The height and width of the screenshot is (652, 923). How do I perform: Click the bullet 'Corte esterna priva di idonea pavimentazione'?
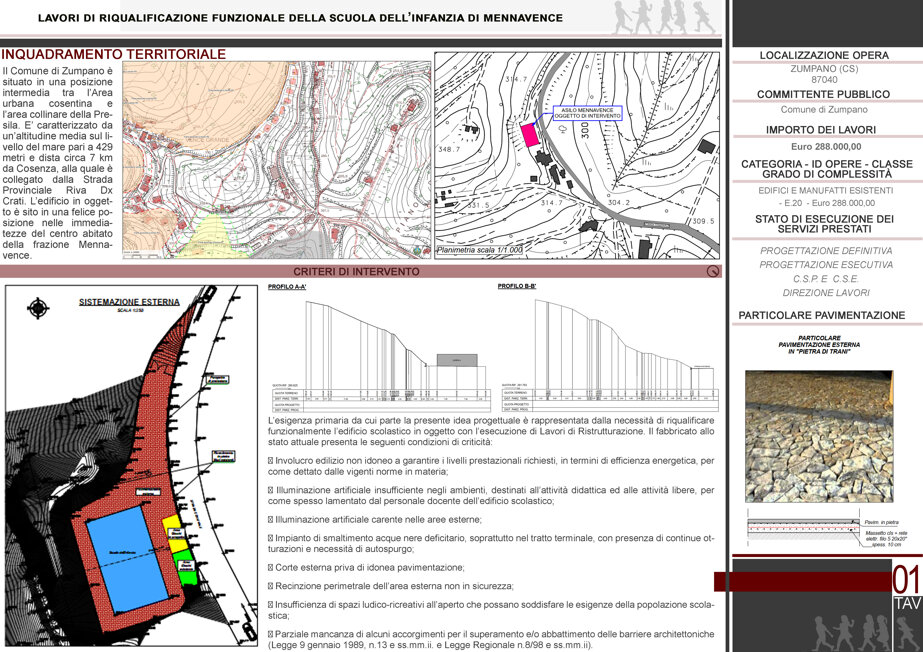pyautogui.click(x=366, y=568)
